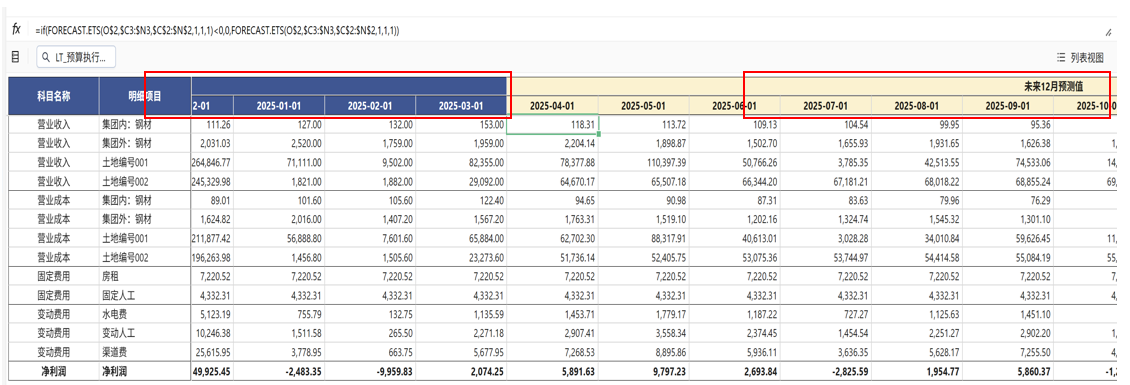Select cell 2,016.00 in 营业成本 集团外 row

pos(278,218)
